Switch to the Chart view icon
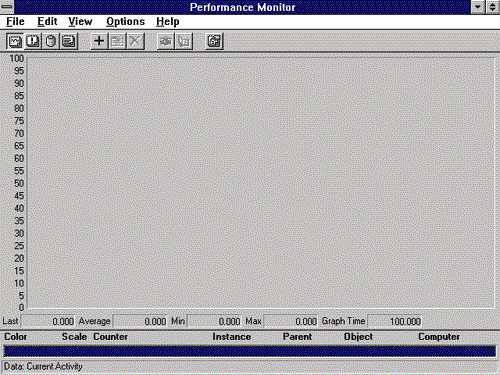Image resolution: width=500 pixels, height=375 pixels. pos(15,41)
